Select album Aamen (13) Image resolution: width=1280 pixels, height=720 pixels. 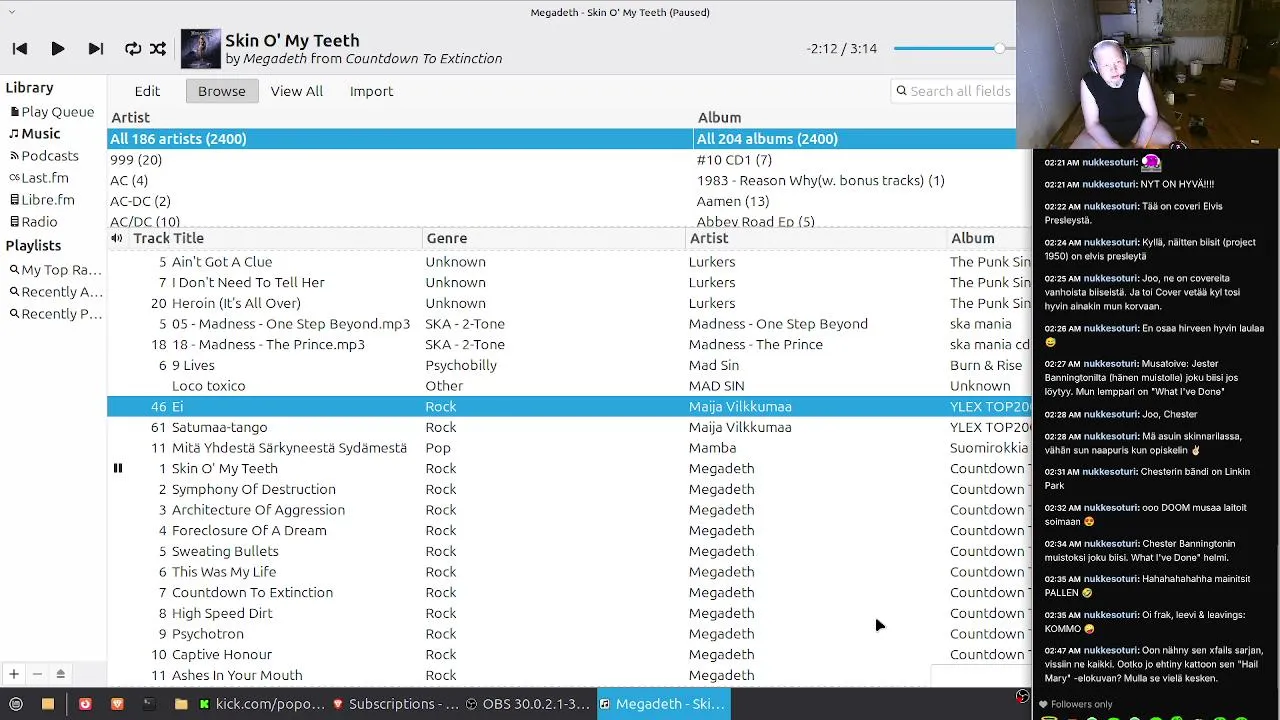pyautogui.click(x=855, y=202)
